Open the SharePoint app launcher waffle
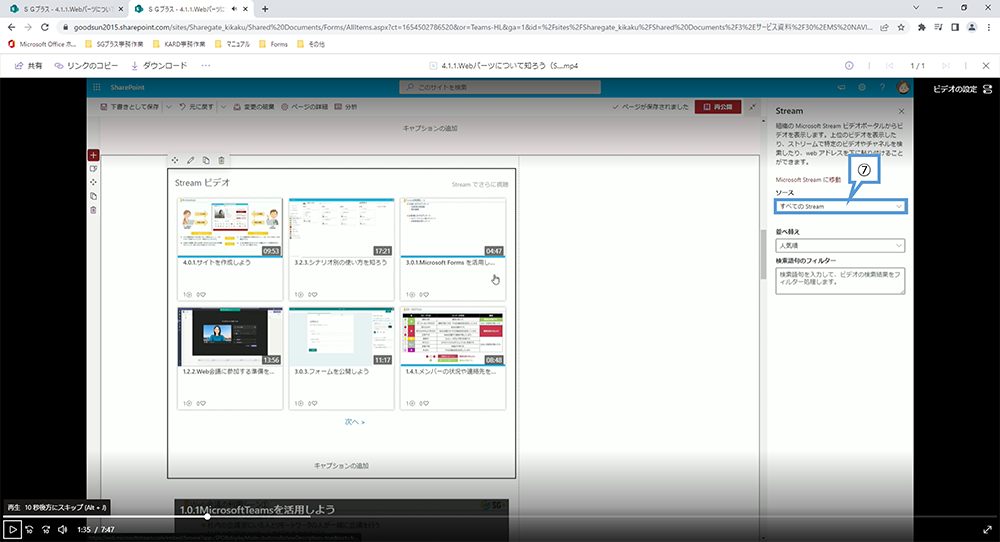The width and height of the screenshot is (1000, 542). pyautogui.click(x=97, y=87)
